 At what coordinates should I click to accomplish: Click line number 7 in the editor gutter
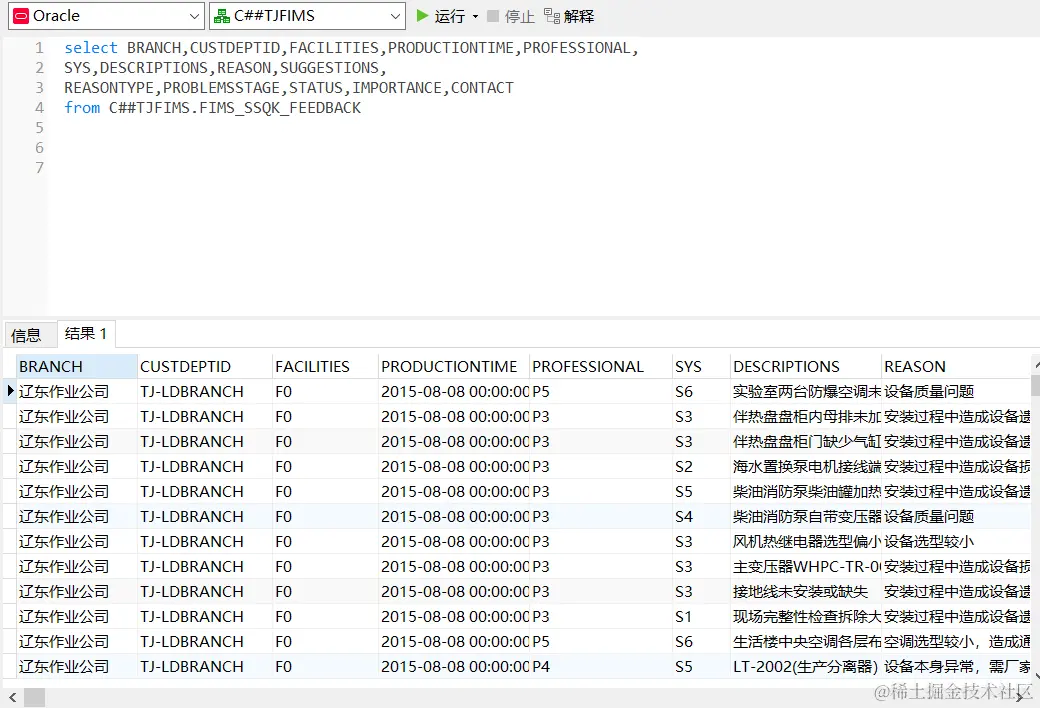40,167
